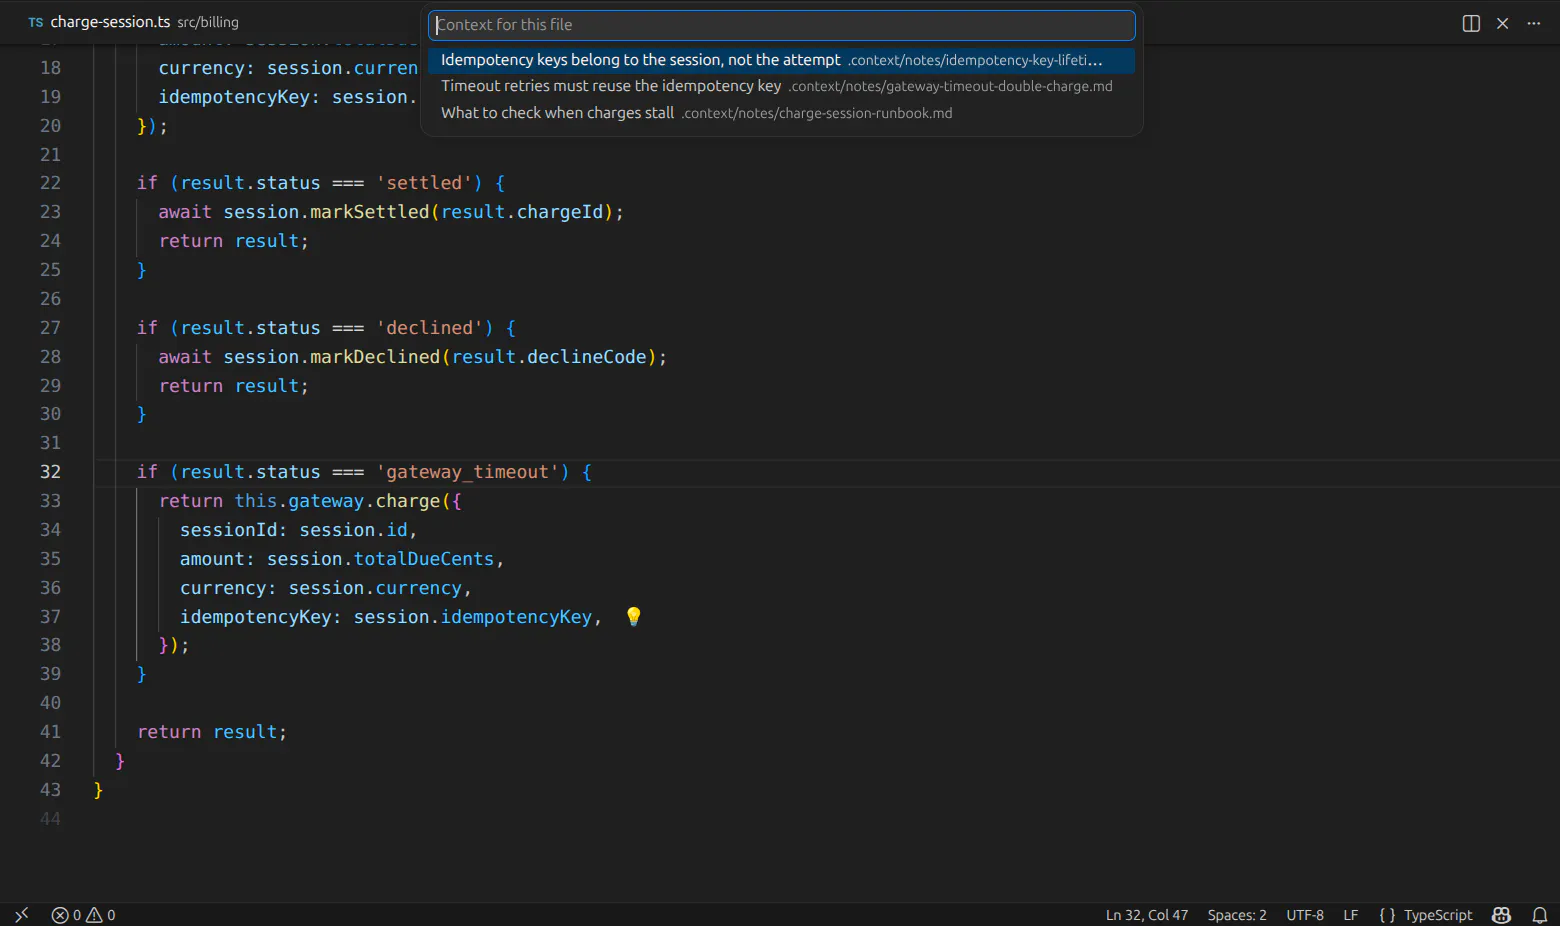Open the notifications bell
Image resolution: width=1560 pixels, height=926 pixels.
point(1540,915)
